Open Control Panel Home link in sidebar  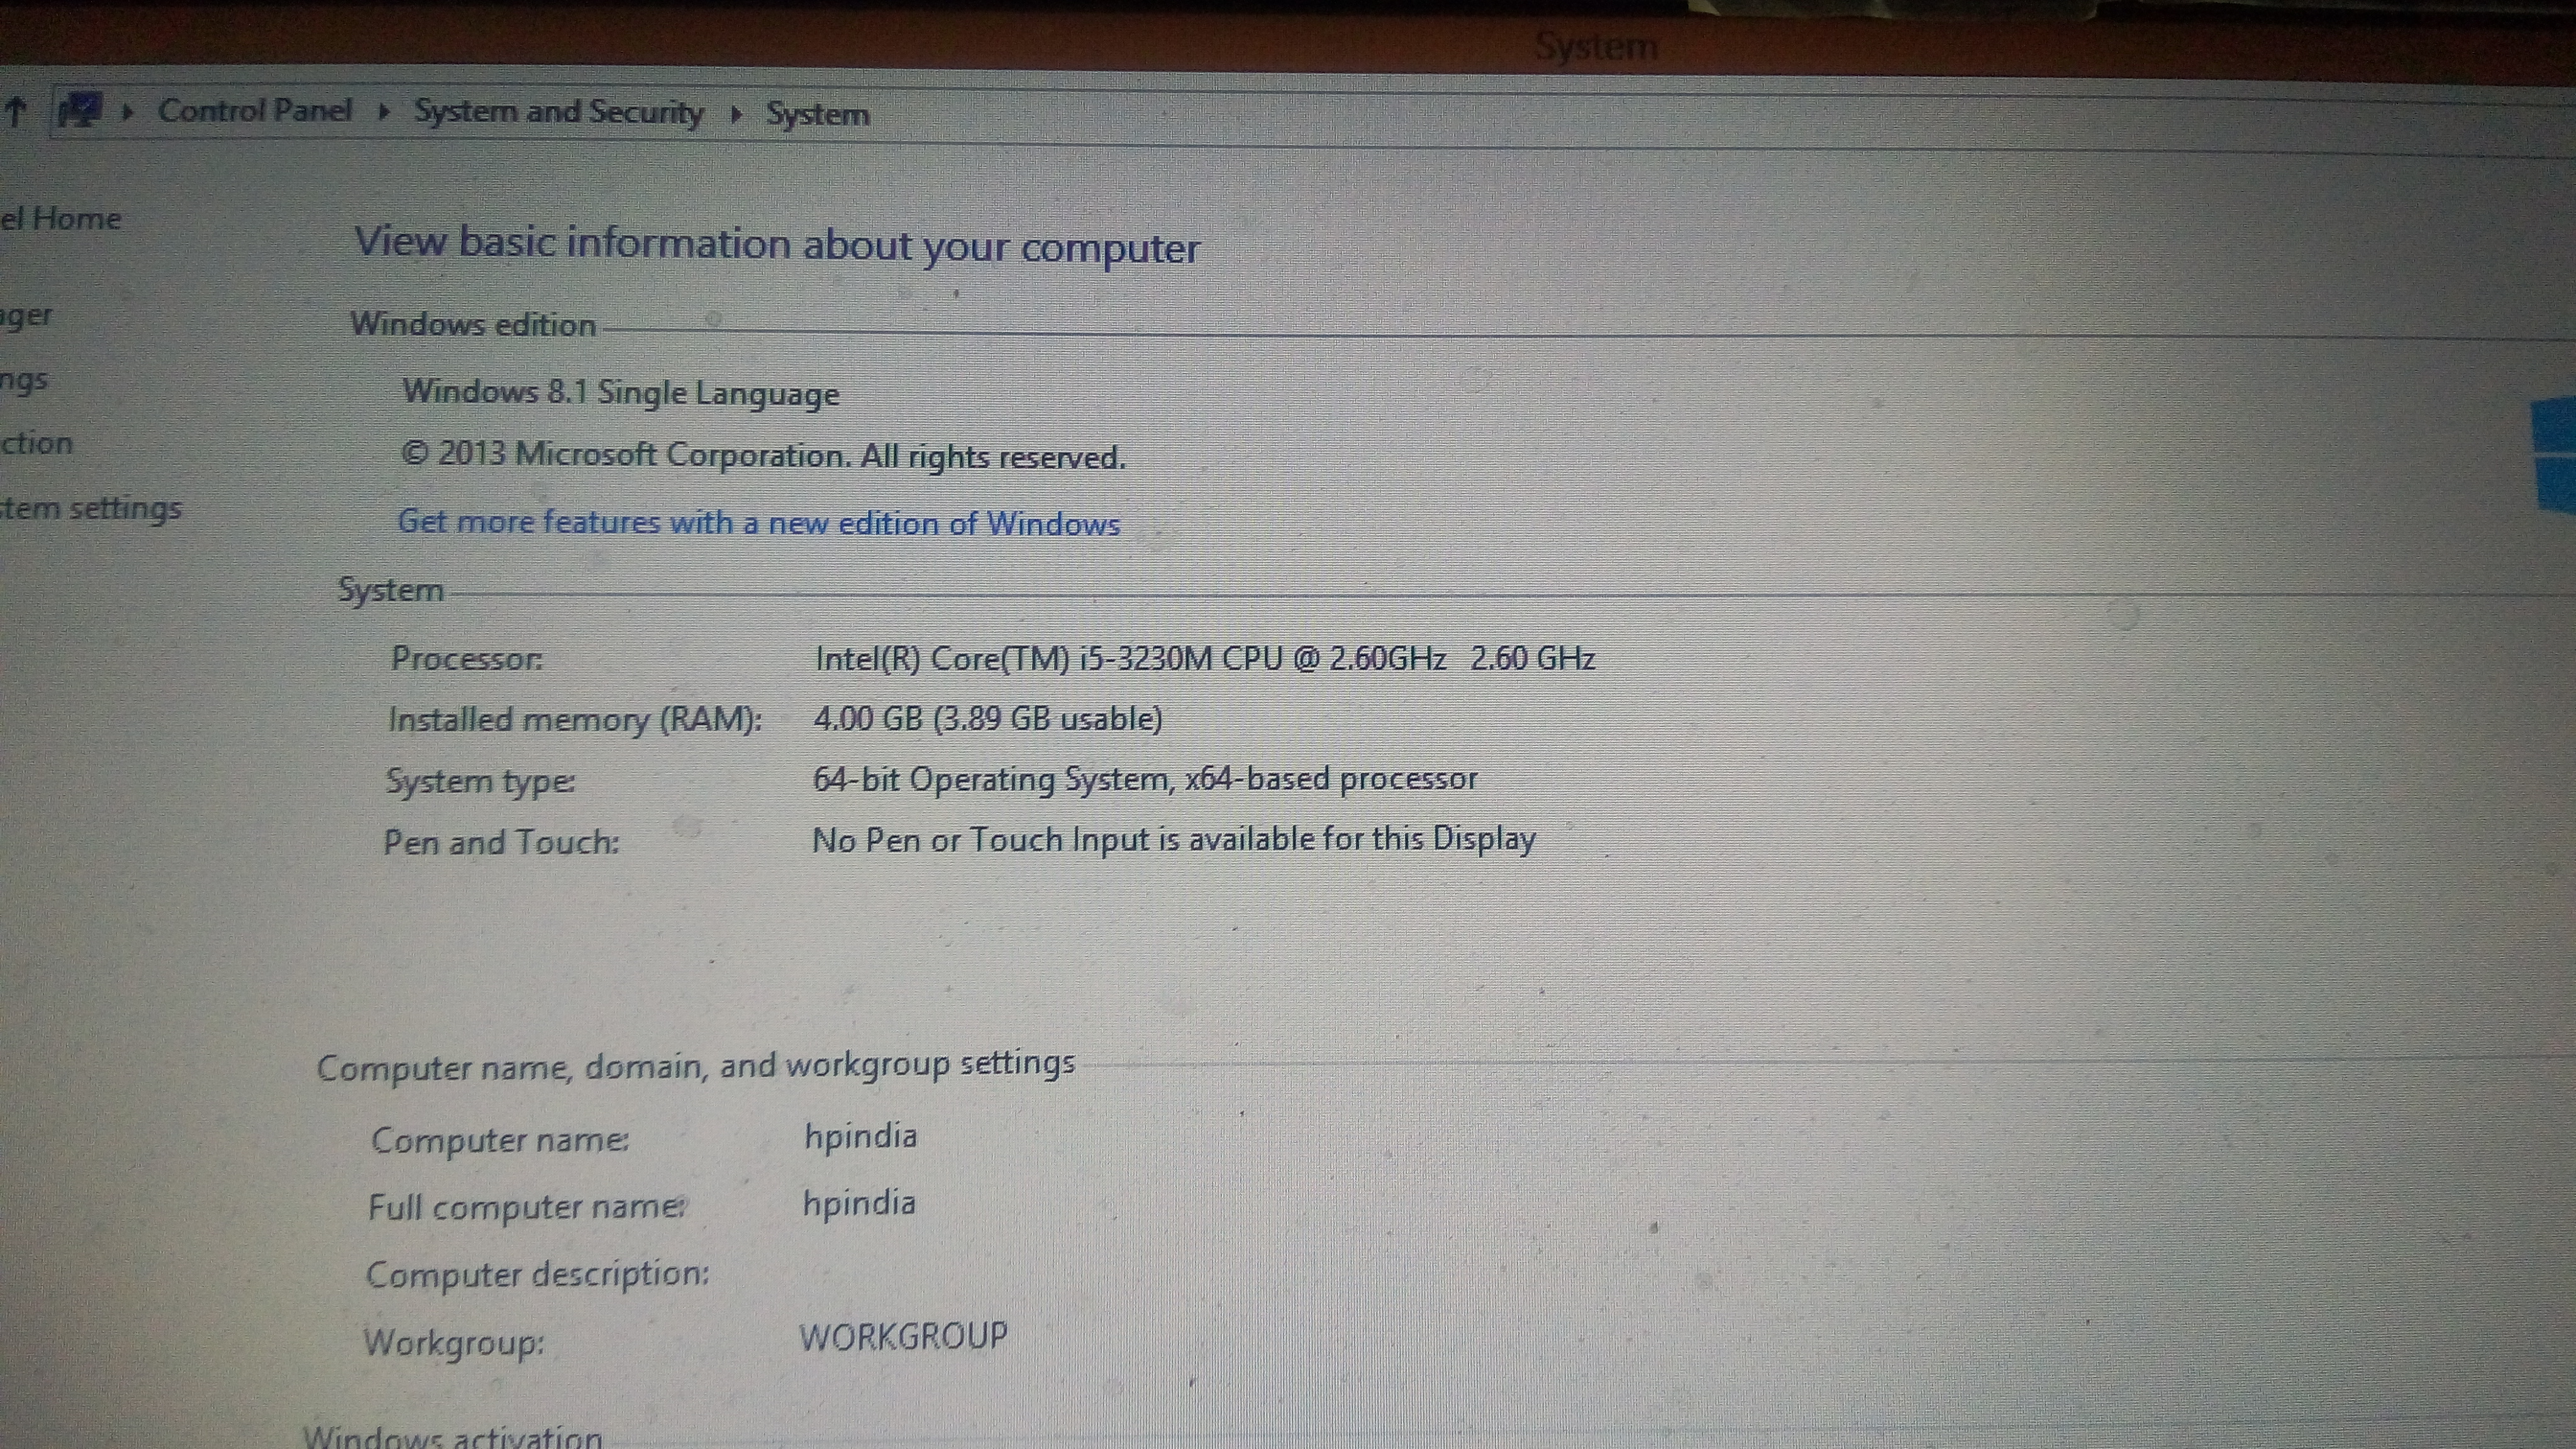pos(60,218)
